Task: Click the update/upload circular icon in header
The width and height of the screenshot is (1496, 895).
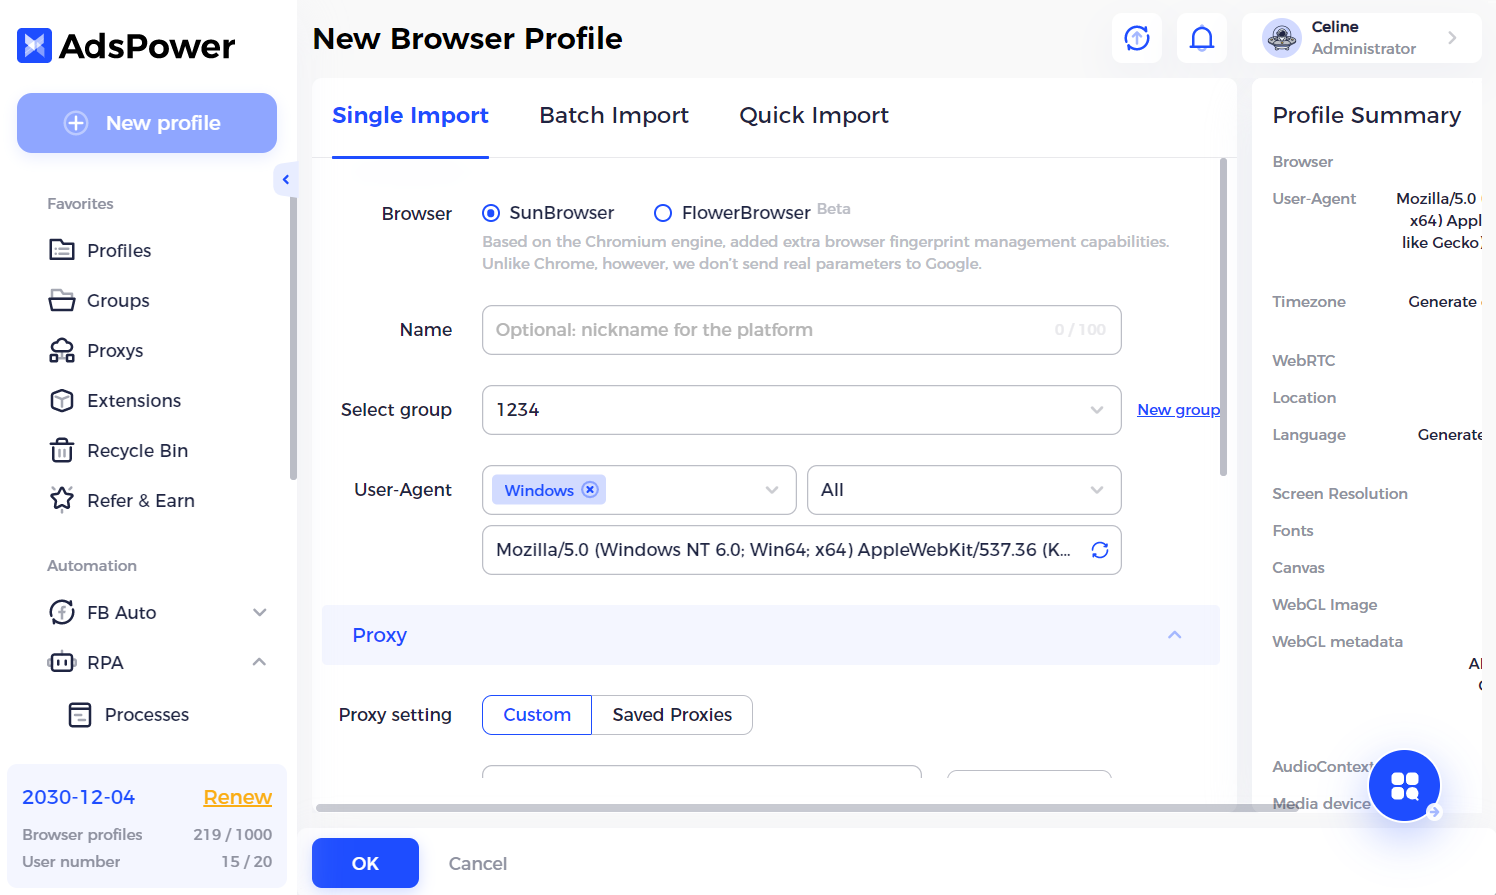Action: (x=1137, y=38)
